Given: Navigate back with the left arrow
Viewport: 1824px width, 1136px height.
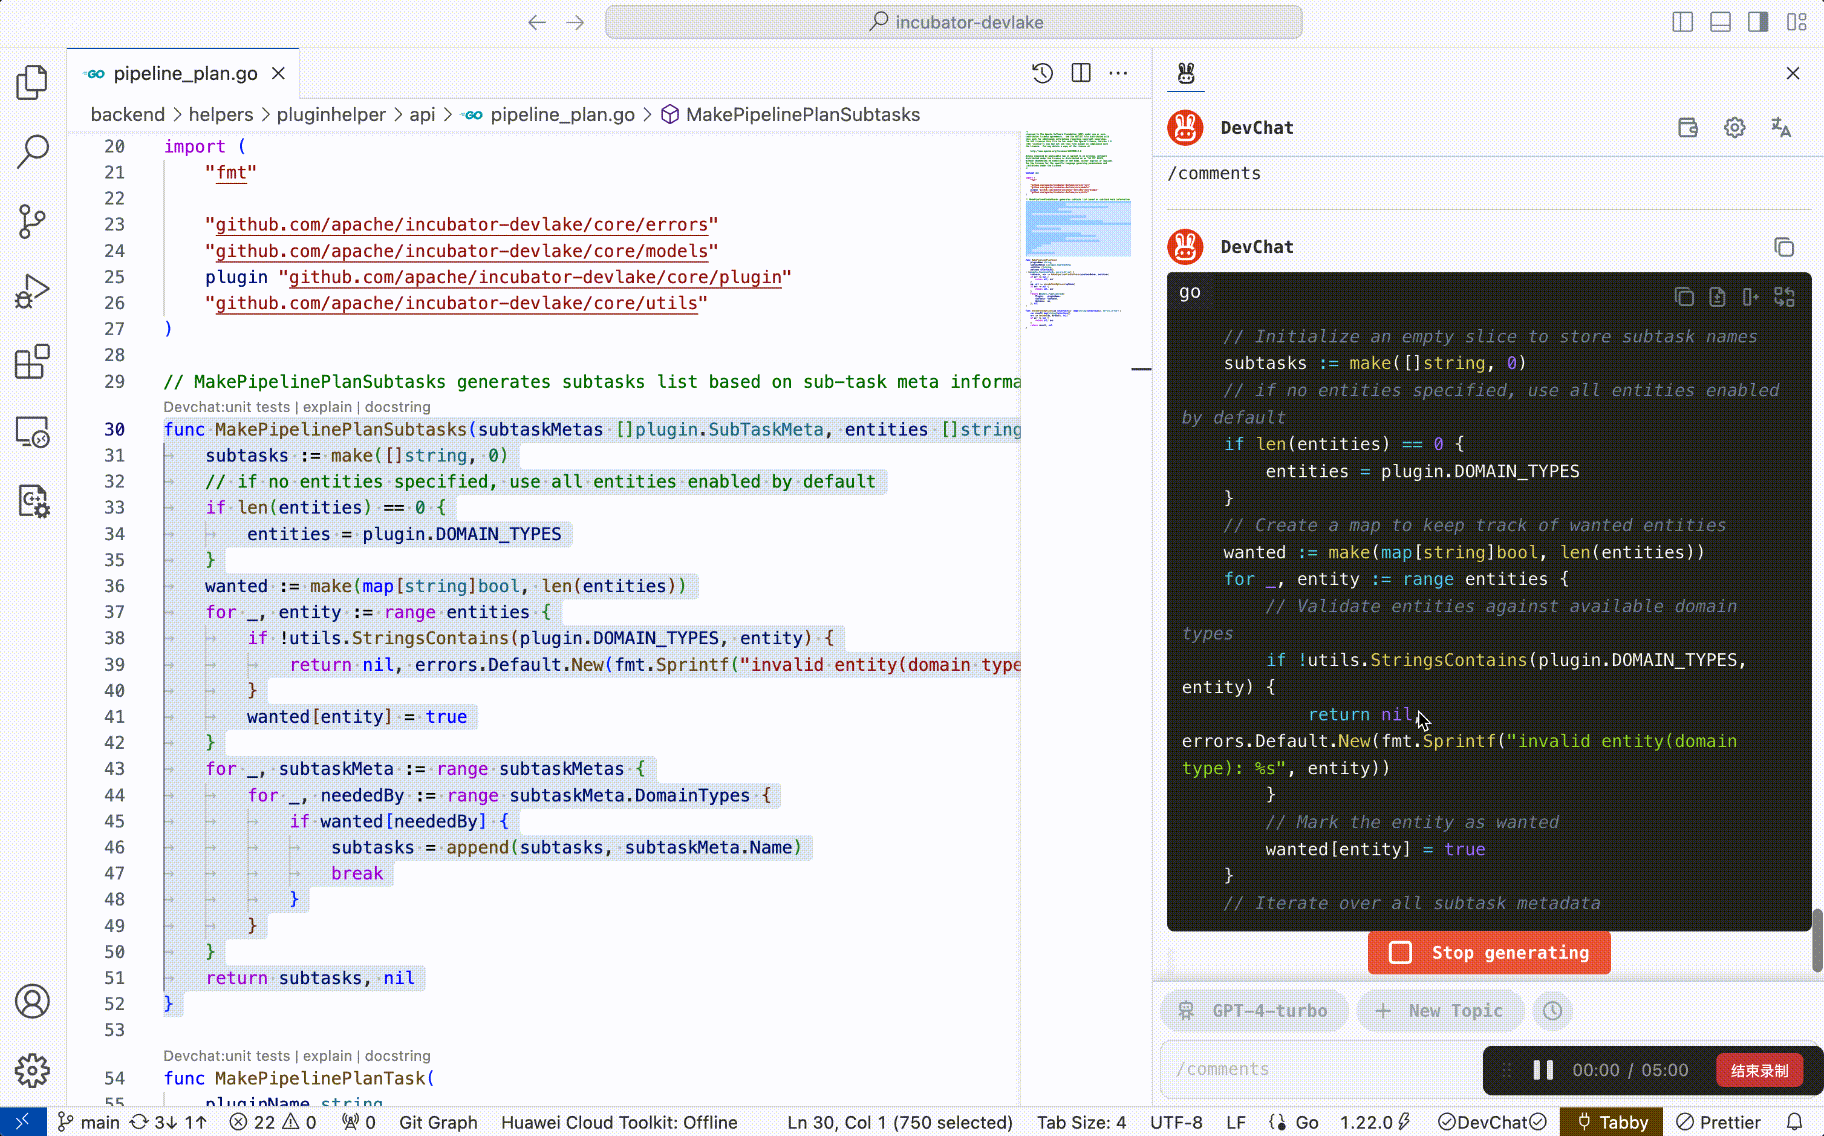Looking at the screenshot, I should (537, 22).
